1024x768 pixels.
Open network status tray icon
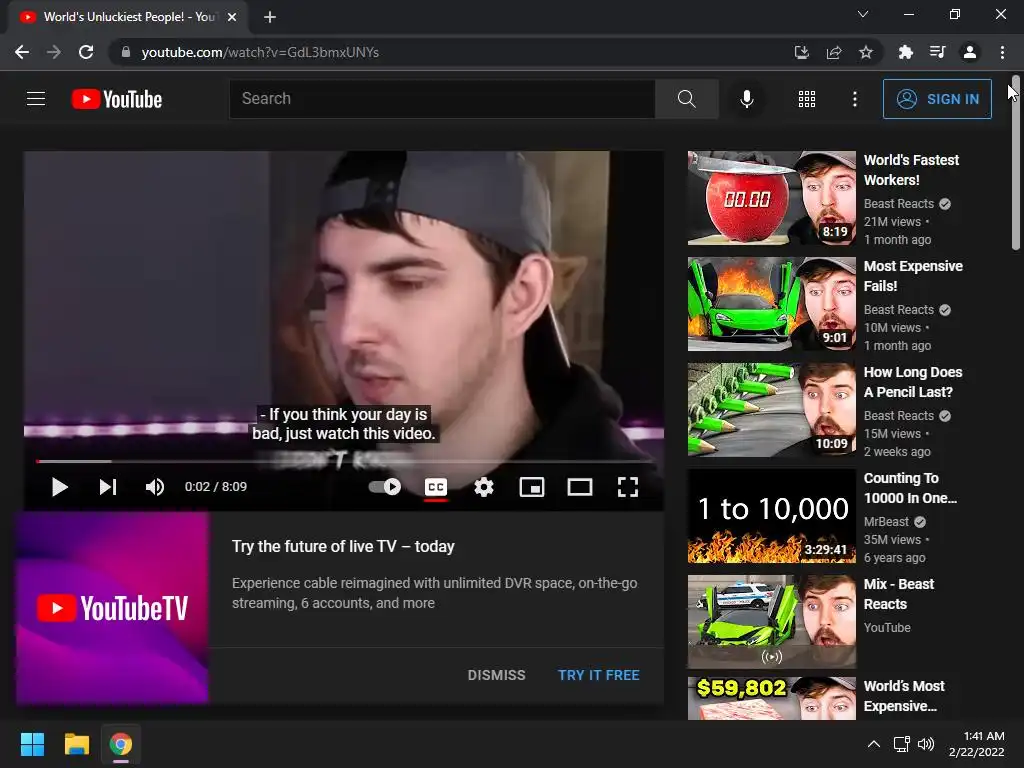pos(902,744)
